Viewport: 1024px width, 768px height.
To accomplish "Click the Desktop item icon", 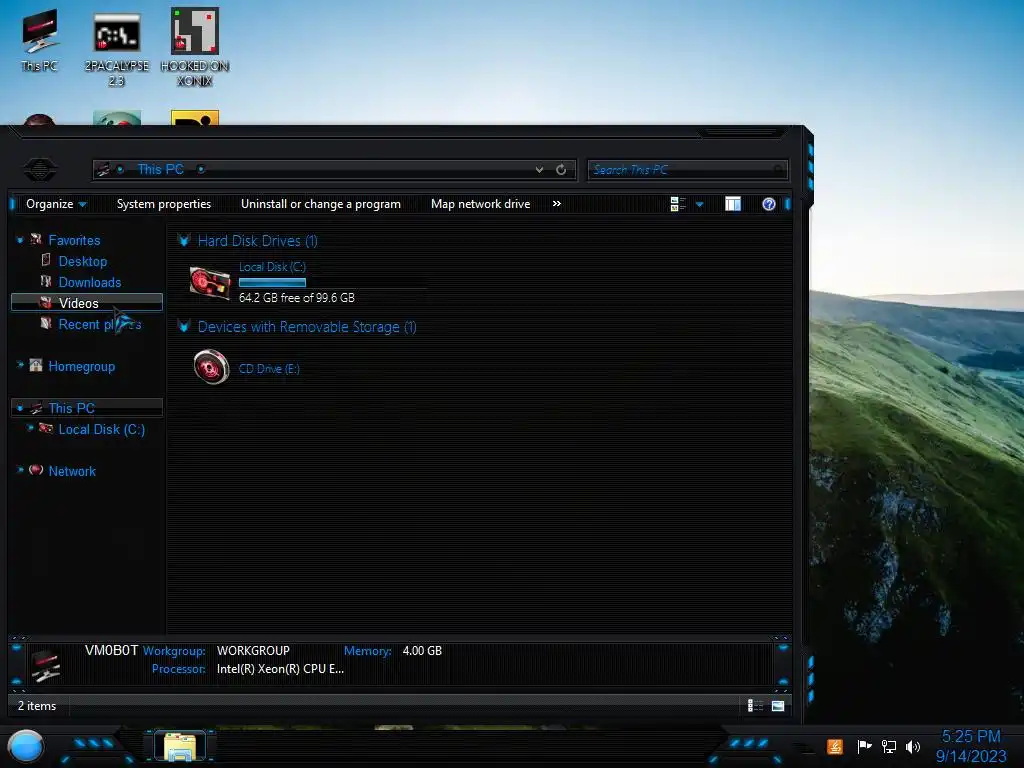I will coord(46,260).
